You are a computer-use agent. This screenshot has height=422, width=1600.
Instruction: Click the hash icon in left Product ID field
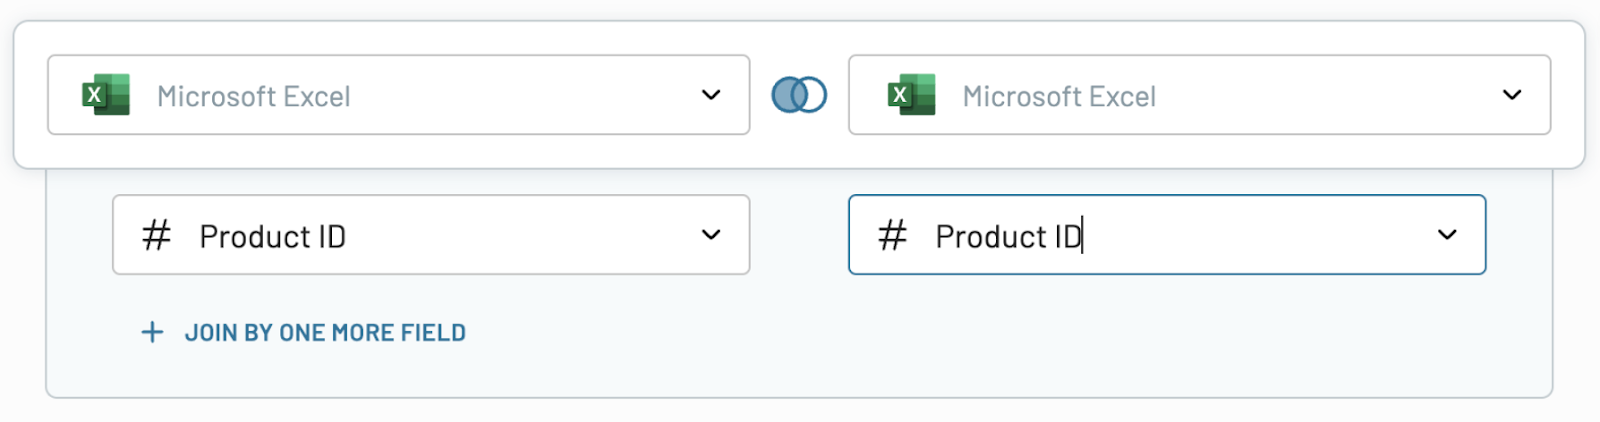click(x=156, y=236)
